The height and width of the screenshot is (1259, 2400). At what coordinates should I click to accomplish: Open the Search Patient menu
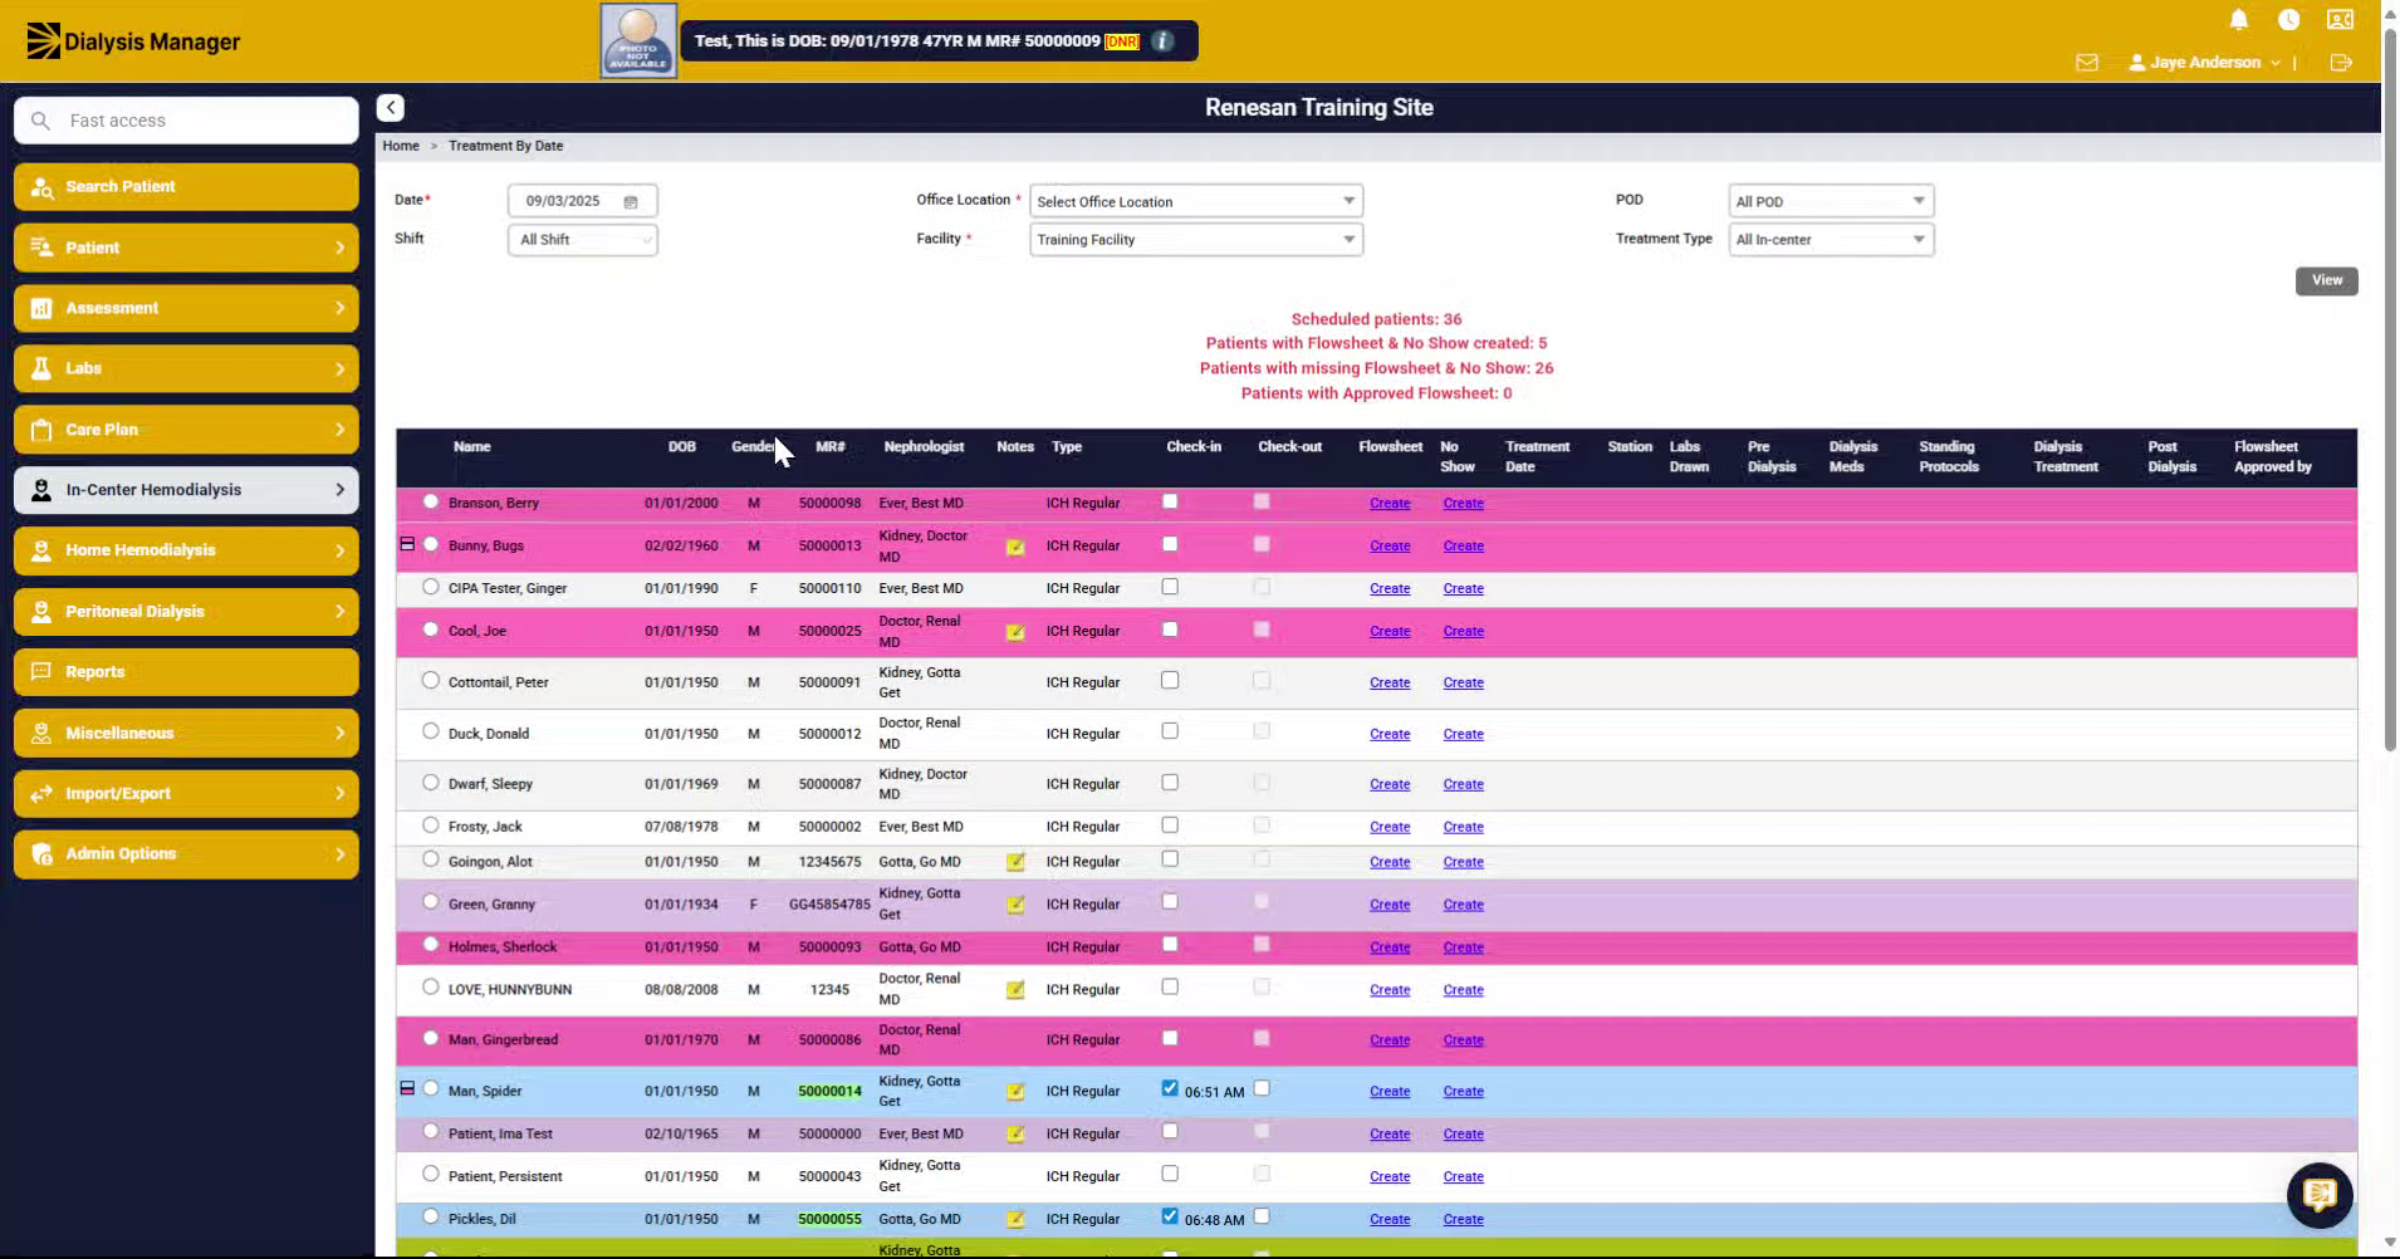tap(186, 187)
